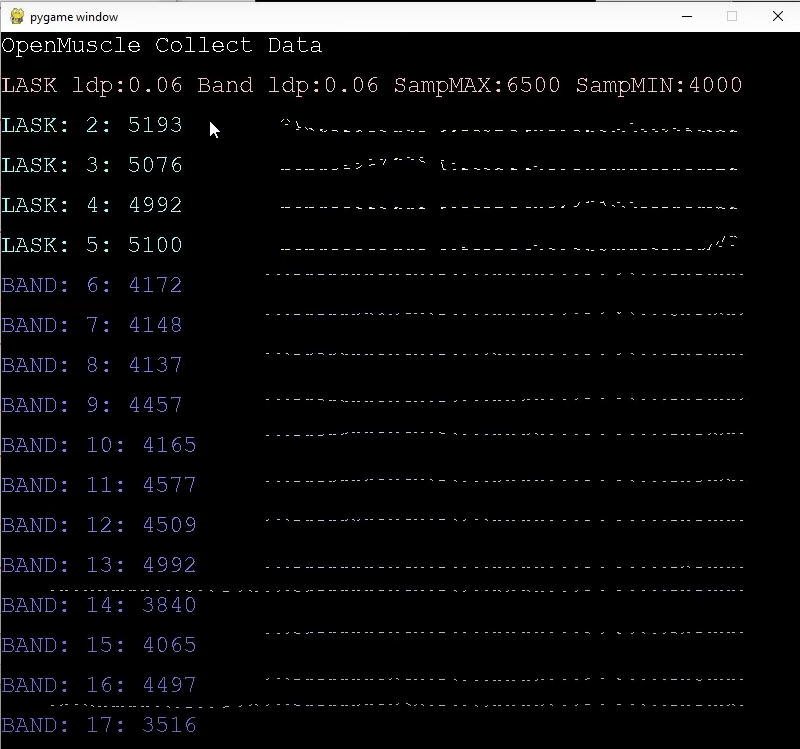Click the 'SampMIN:4000' value
Viewport: 800px width, 749px height.
[x=659, y=85]
